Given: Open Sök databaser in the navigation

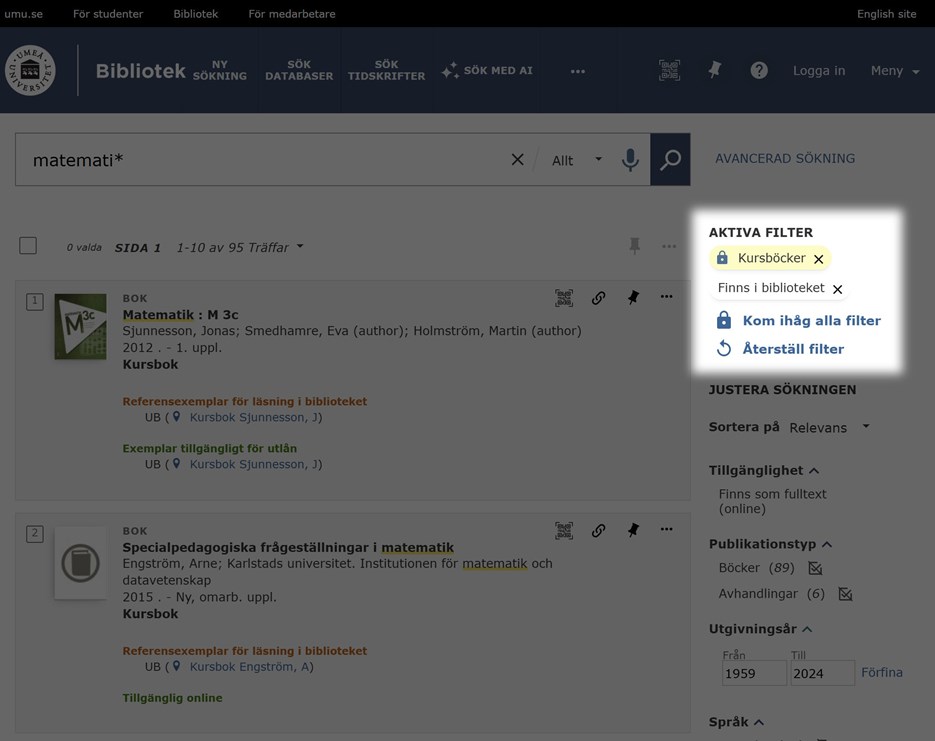Looking at the screenshot, I should click(x=299, y=70).
